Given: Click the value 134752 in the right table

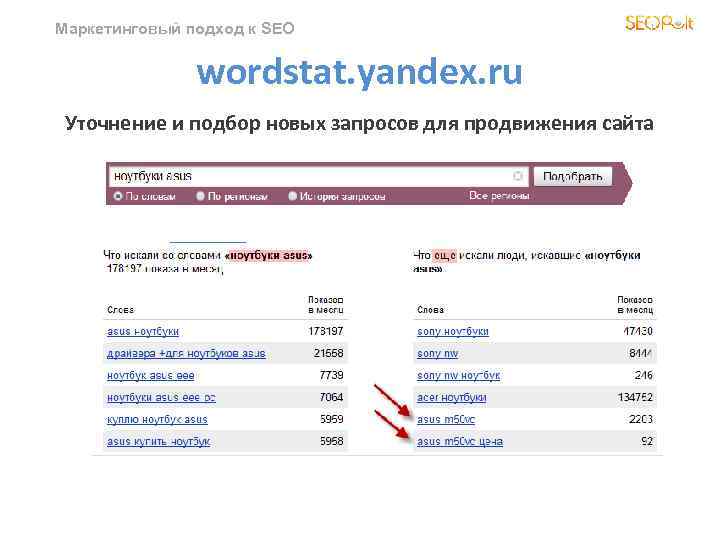Looking at the screenshot, I should [x=635, y=398].
